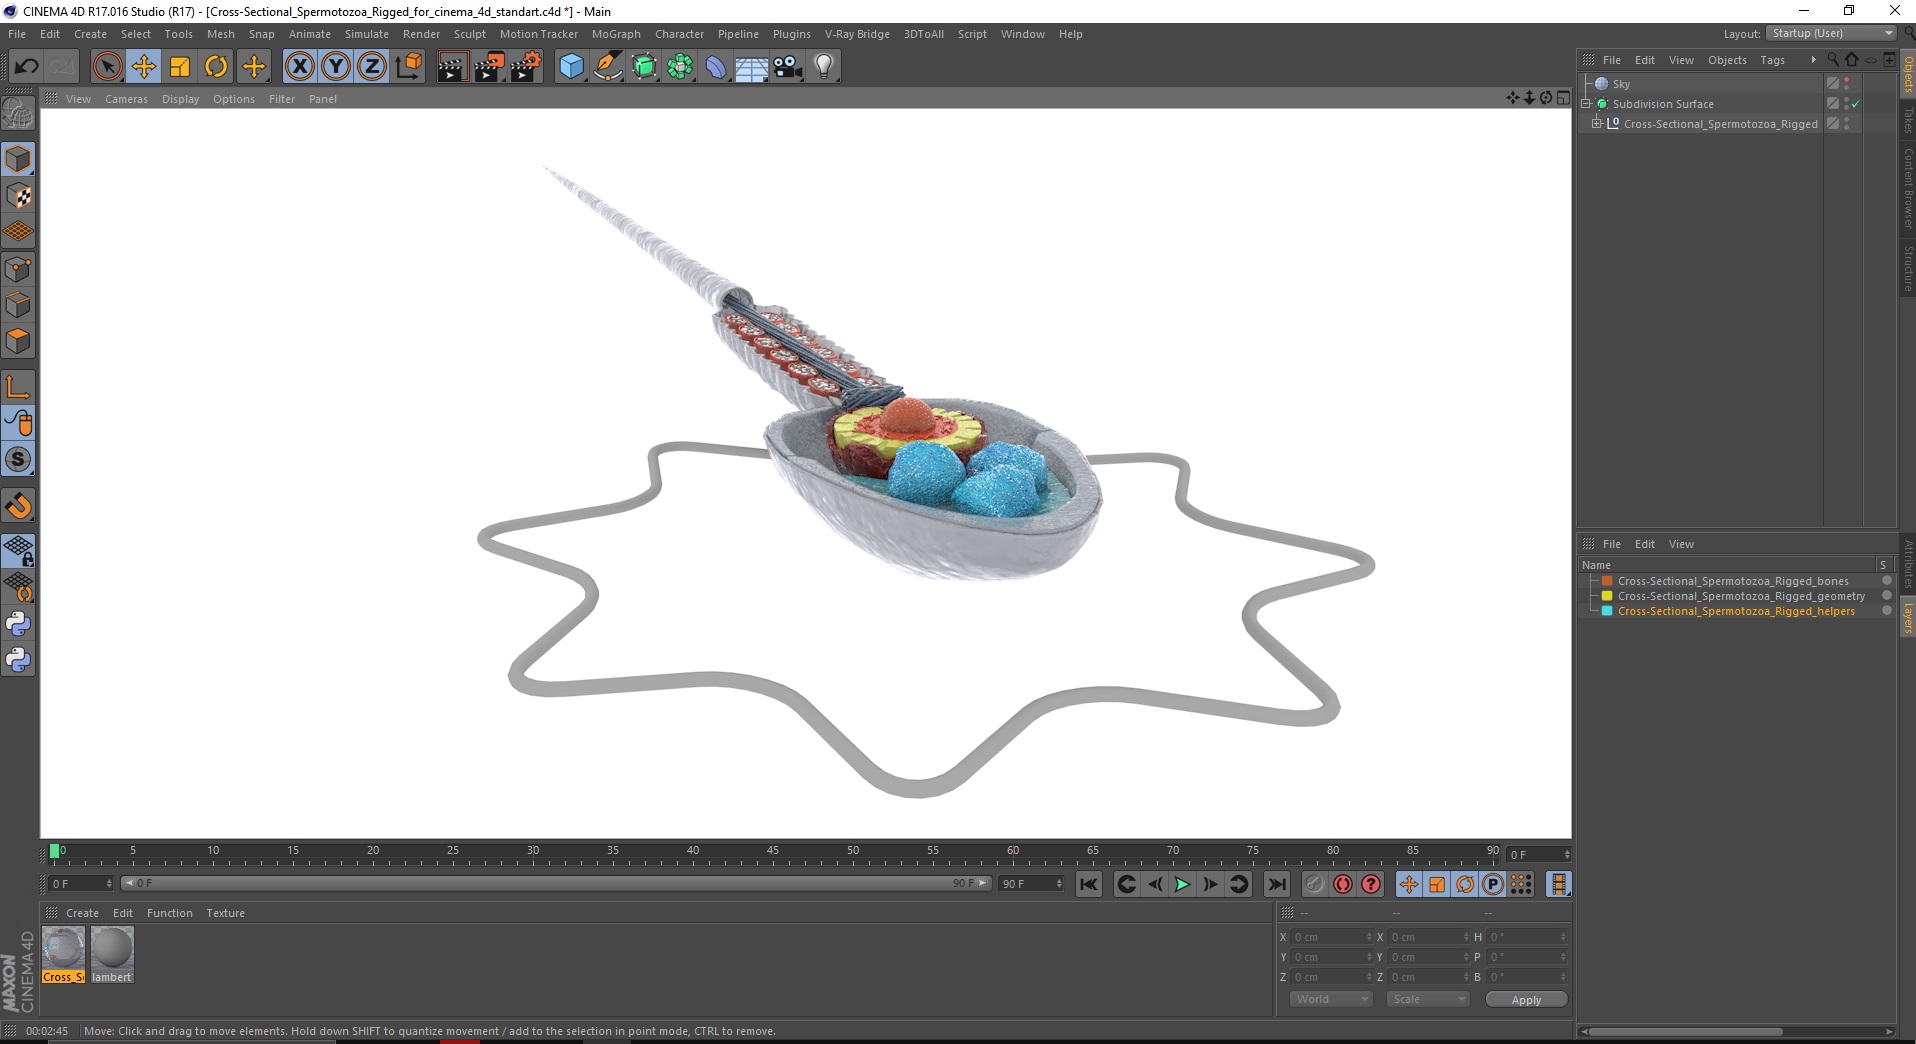
Task: Open the spline Pen tool
Action: (x=608, y=67)
